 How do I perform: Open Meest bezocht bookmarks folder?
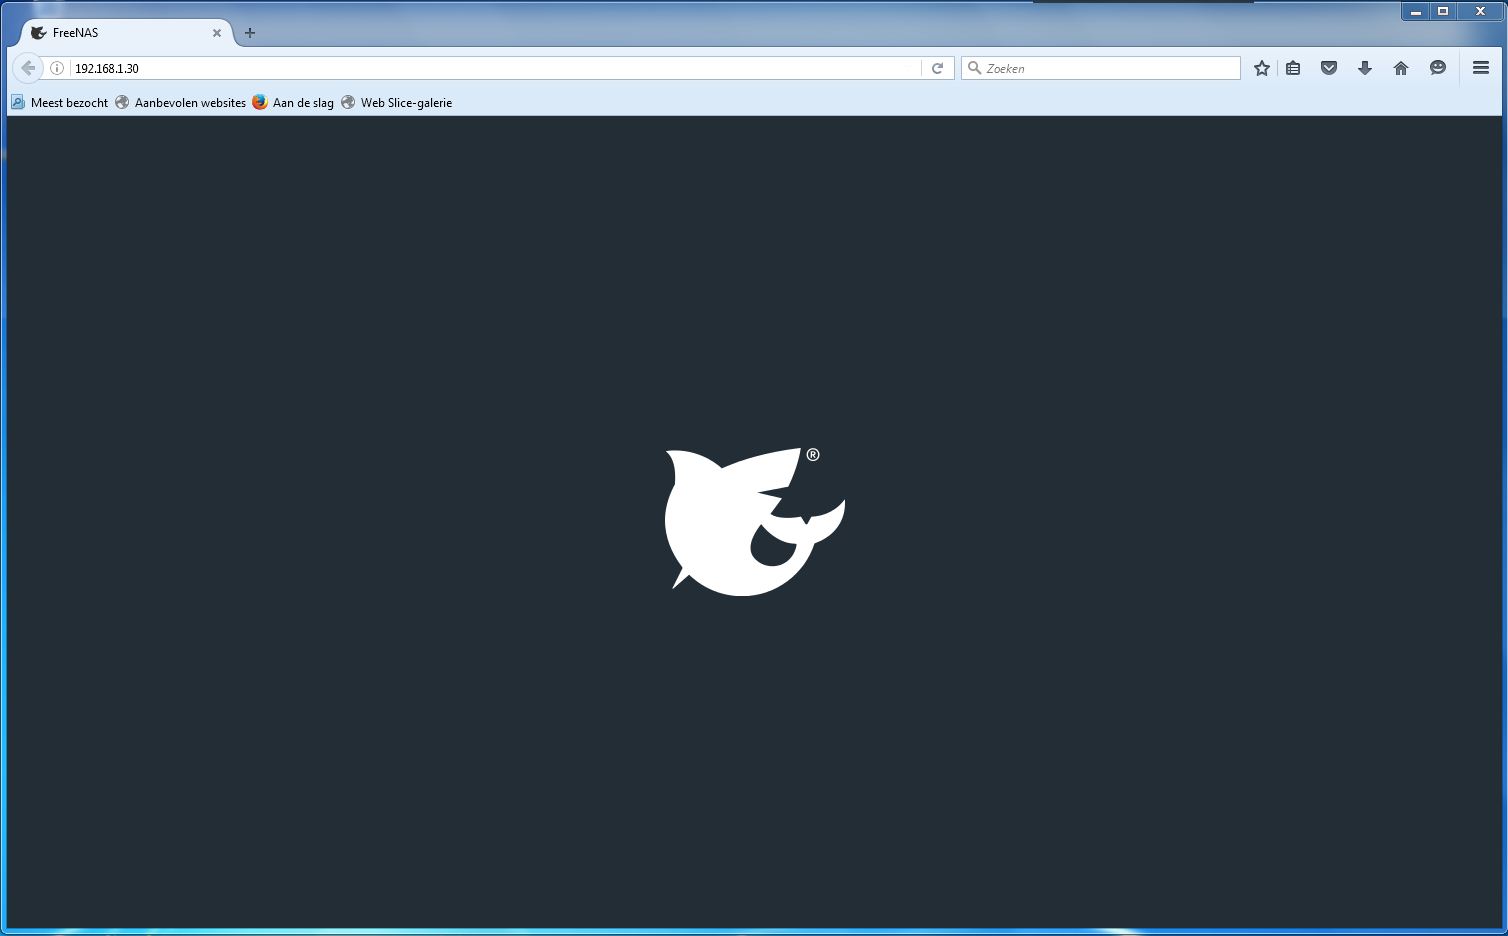coord(60,102)
